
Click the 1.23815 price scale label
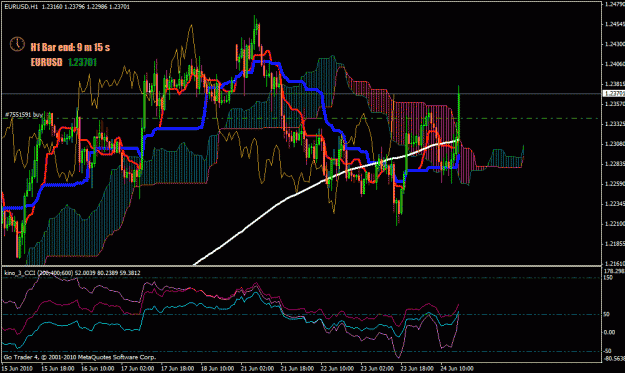tap(615, 84)
